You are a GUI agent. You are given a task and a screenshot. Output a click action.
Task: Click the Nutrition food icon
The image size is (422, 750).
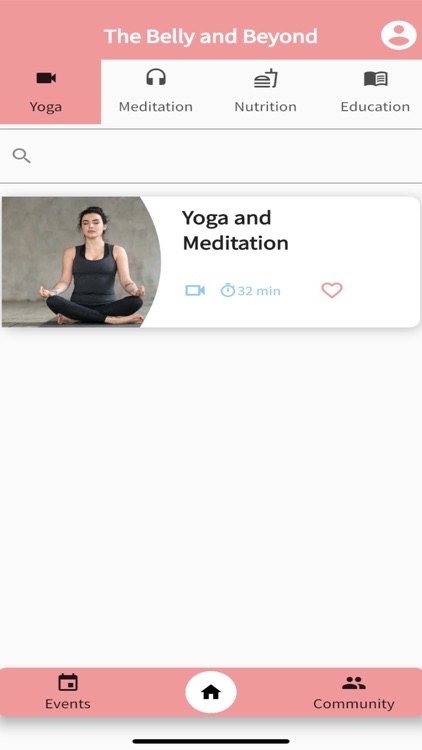pyautogui.click(x=266, y=78)
